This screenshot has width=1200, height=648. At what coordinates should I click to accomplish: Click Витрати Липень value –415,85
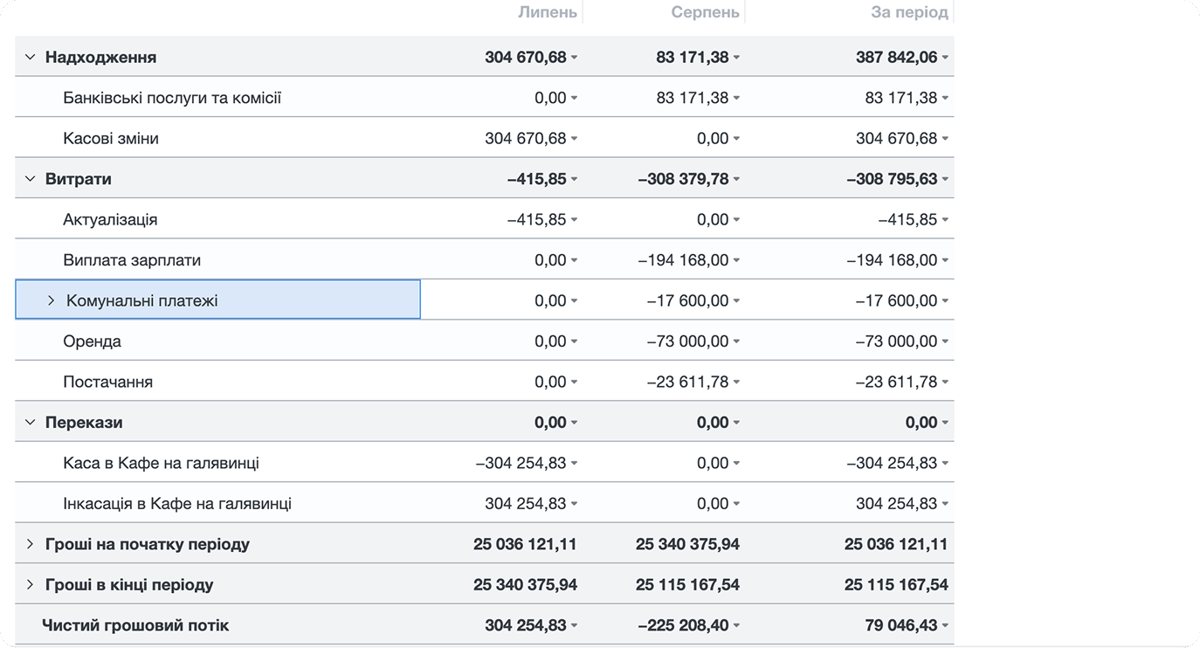click(537, 179)
